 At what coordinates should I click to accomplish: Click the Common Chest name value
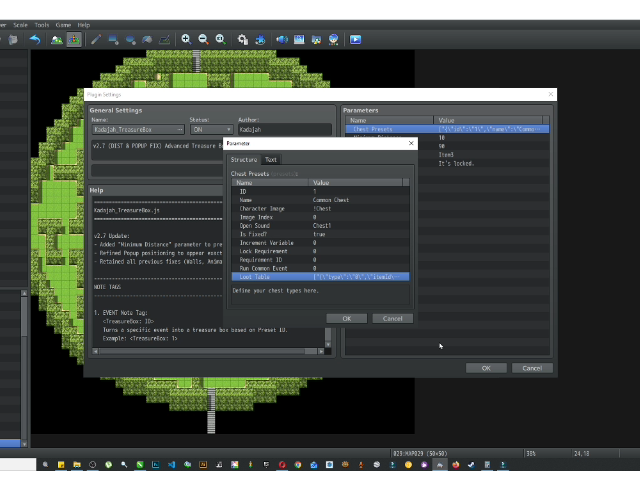coord(331,200)
